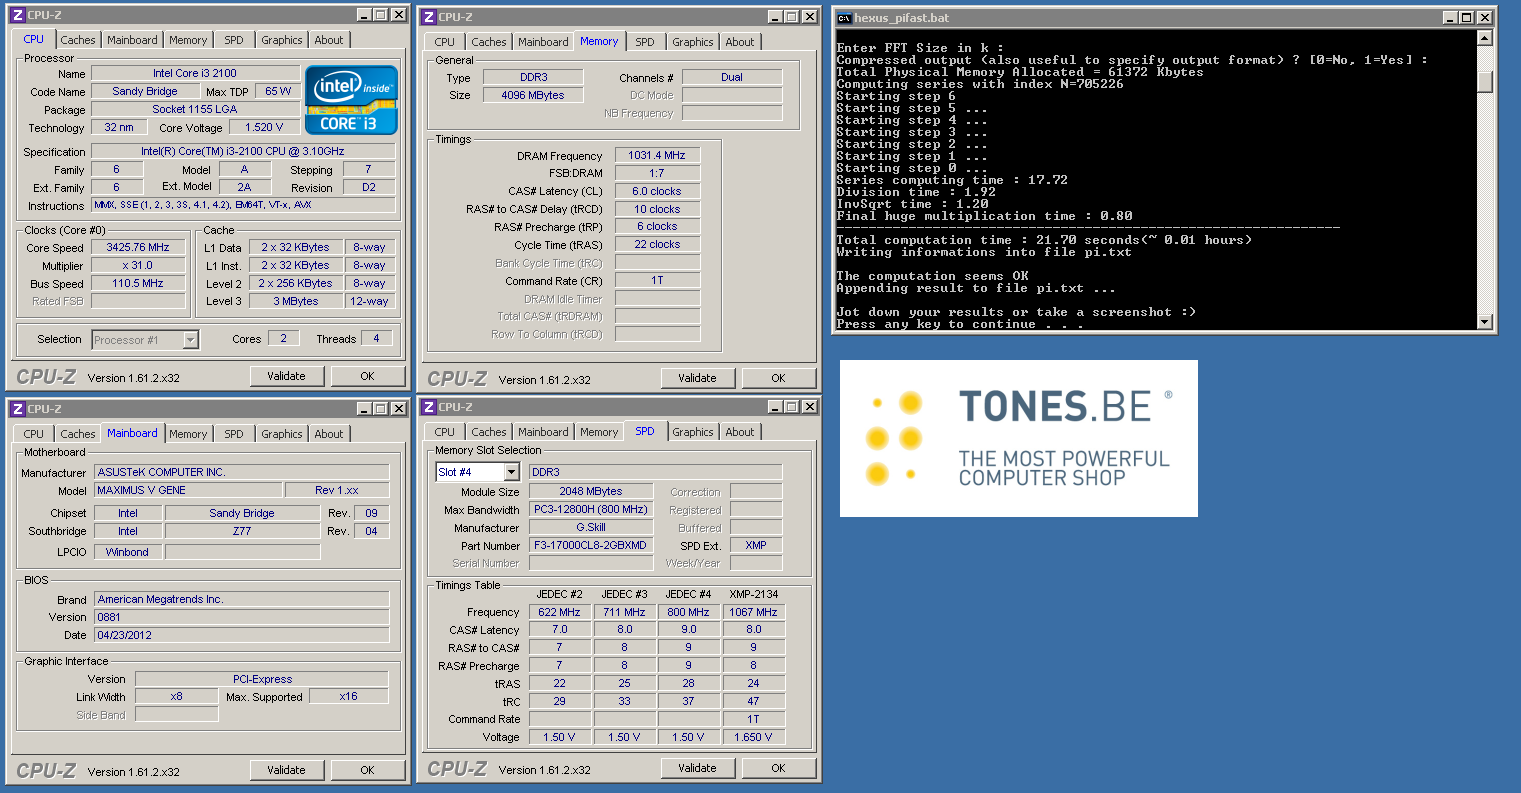The width and height of the screenshot is (1521, 793).
Task: Click part number F3-17000CL8-2GBXMD
Action: (590, 545)
